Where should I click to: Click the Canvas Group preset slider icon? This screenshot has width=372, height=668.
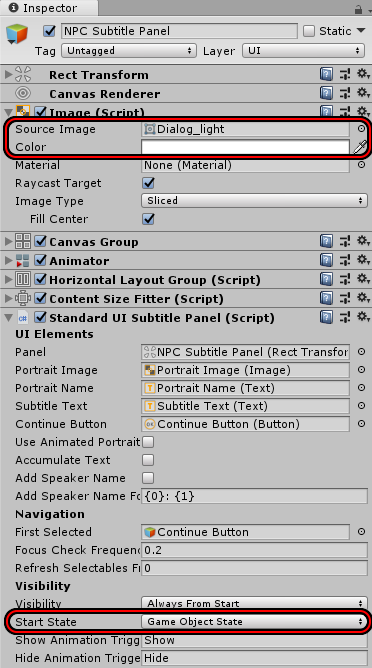coord(345,242)
